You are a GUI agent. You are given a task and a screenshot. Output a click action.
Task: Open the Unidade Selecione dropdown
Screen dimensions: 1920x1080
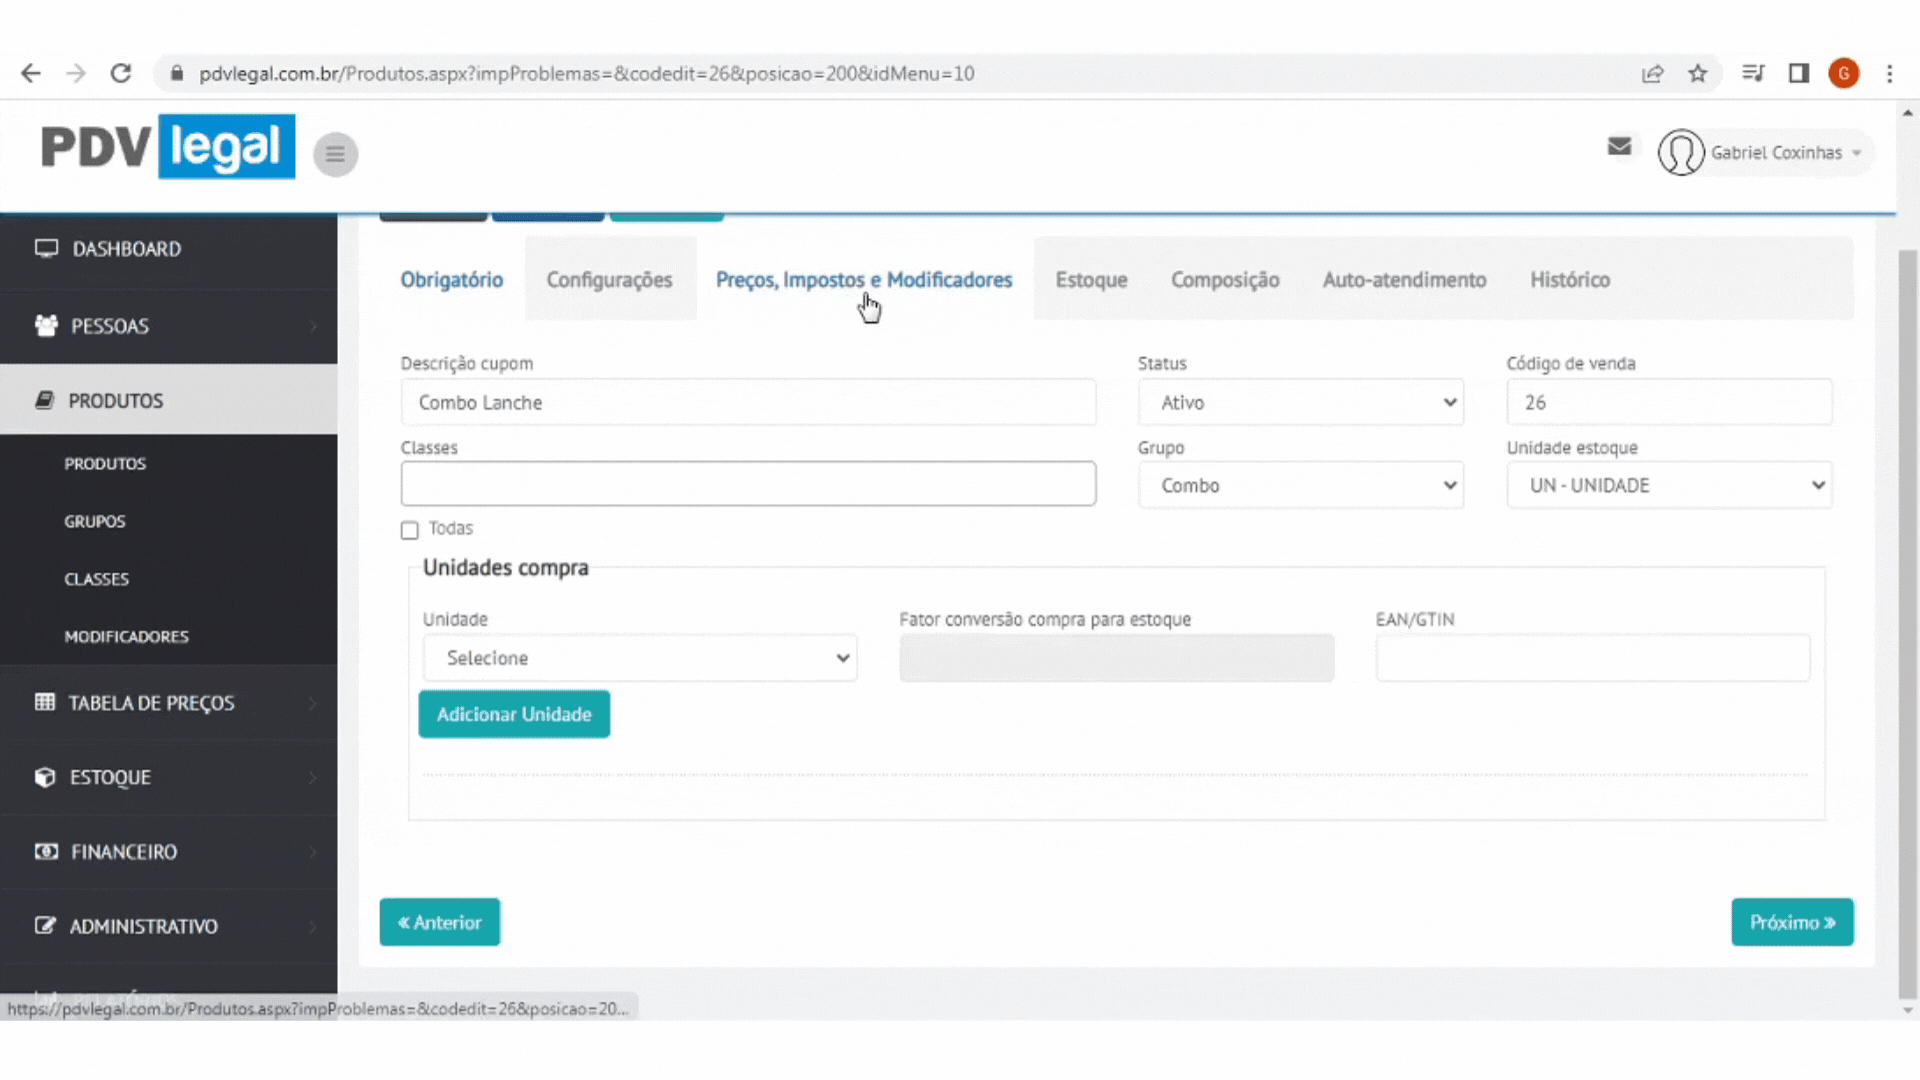[639, 658]
